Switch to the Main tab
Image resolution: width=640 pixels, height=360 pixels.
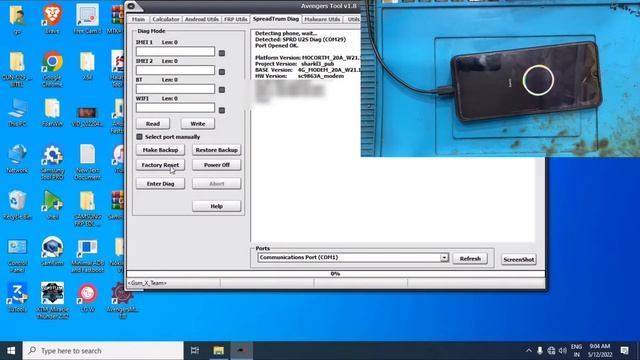pos(138,19)
